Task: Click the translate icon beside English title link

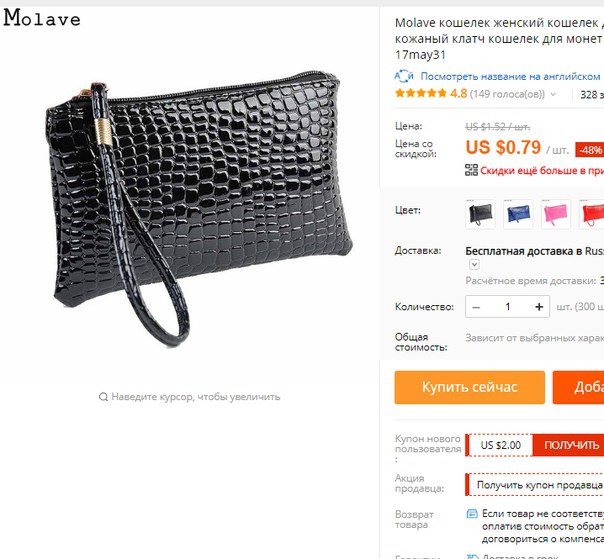Action: pos(404,76)
